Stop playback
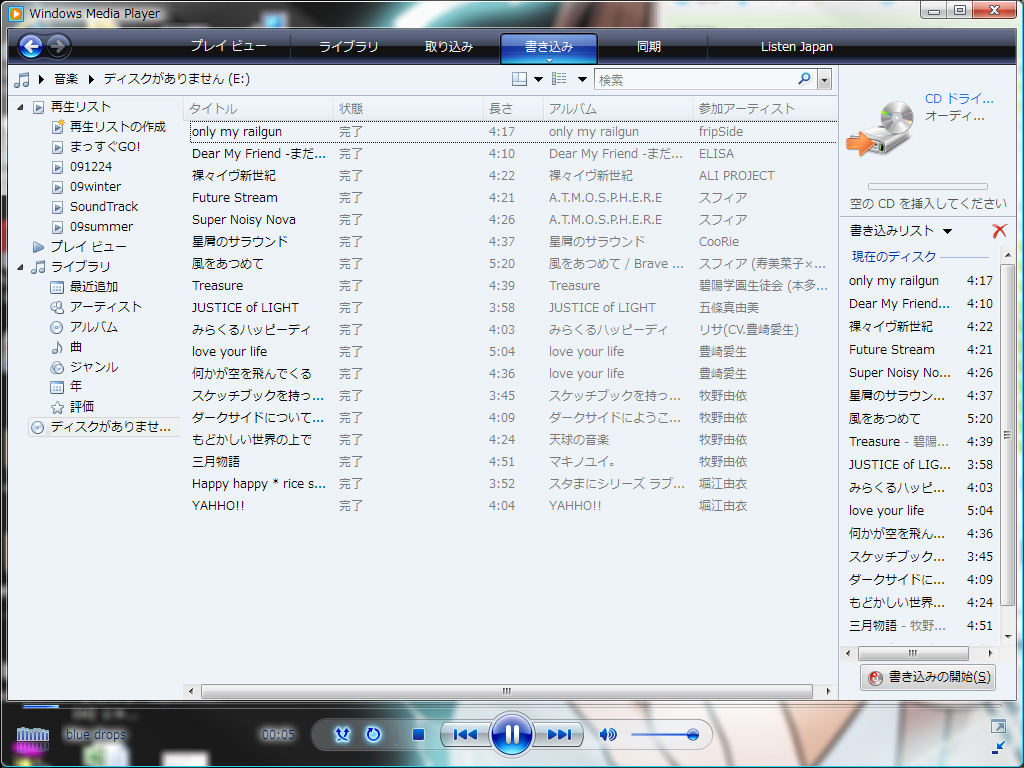This screenshot has width=1024, height=768. click(419, 735)
